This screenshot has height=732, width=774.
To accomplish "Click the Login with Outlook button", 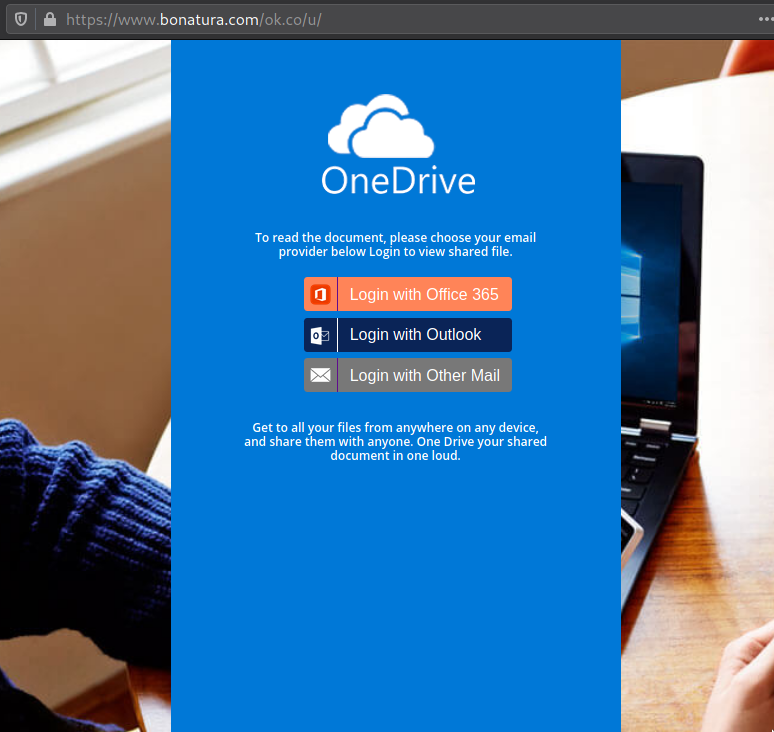I will [x=408, y=335].
